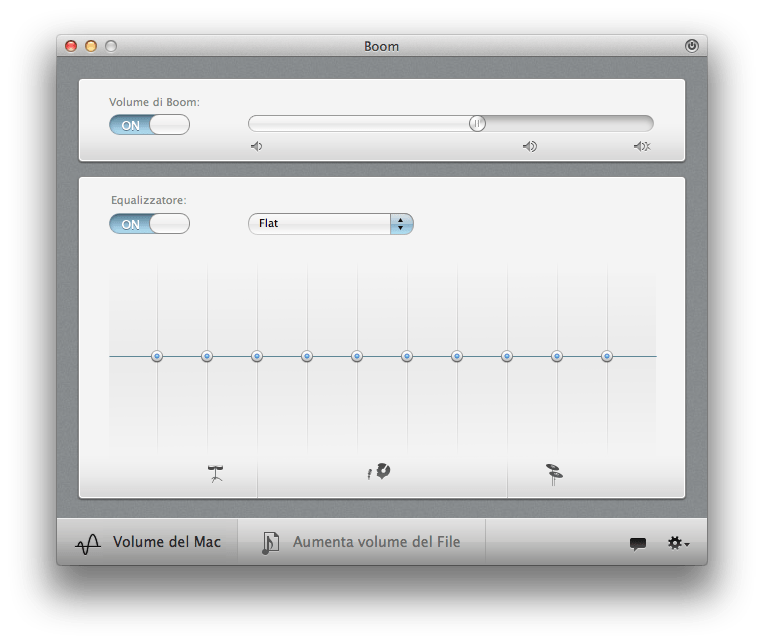Click the second equalizer band knob
This screenshot has width=764, height=644.
[x=207, y=356]
